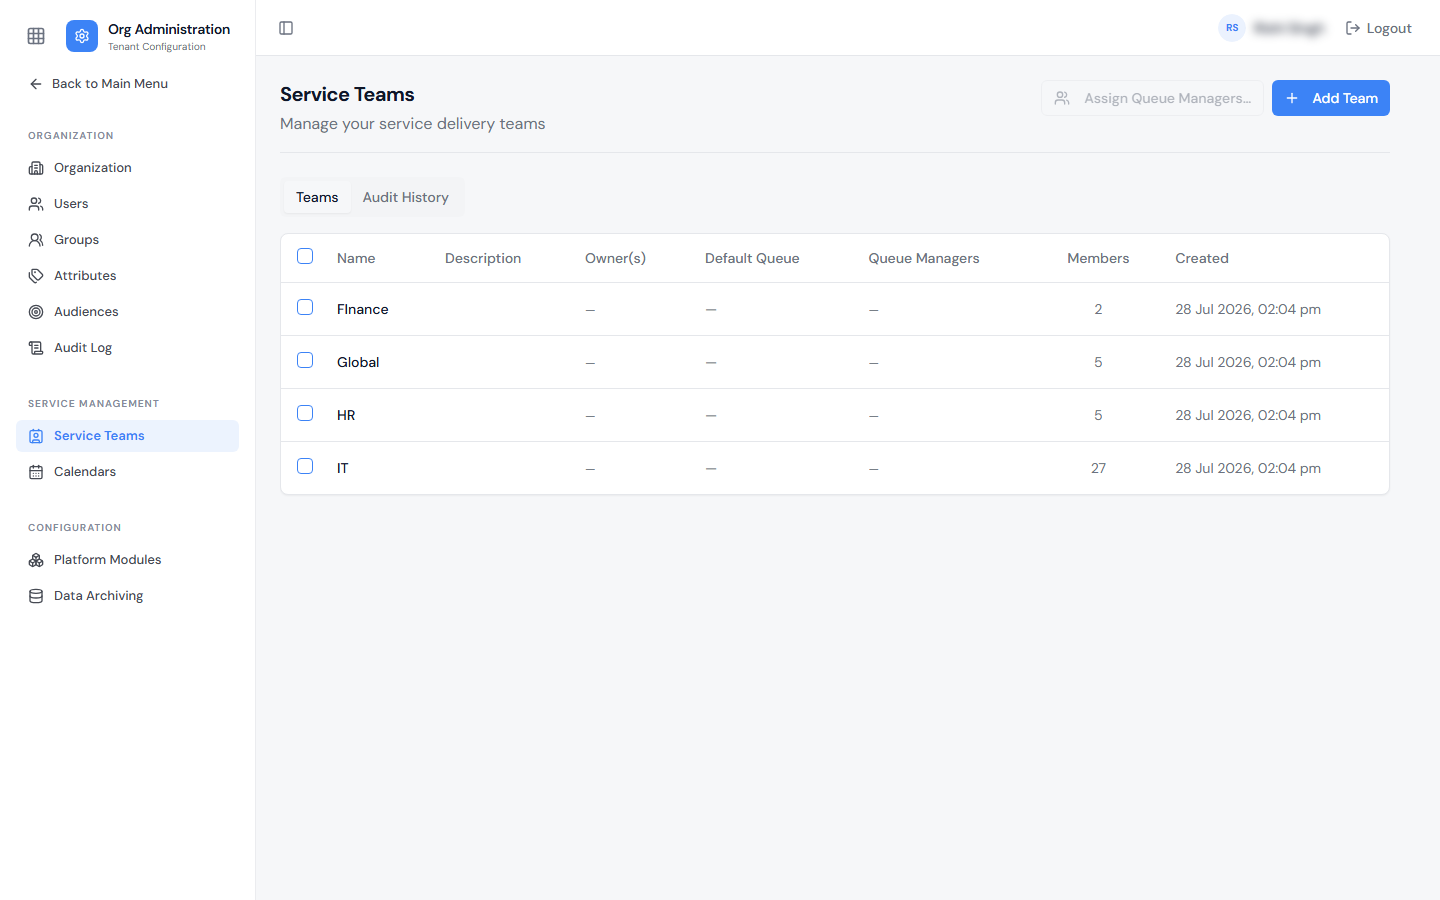Click the Audit Log scroll icon
Viewport: 1440px width, 900px height.
[x=36, y=348]
